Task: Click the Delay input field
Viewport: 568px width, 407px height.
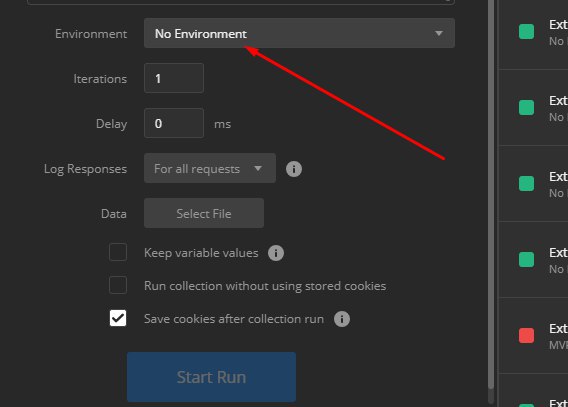Action: click(174, 123)
